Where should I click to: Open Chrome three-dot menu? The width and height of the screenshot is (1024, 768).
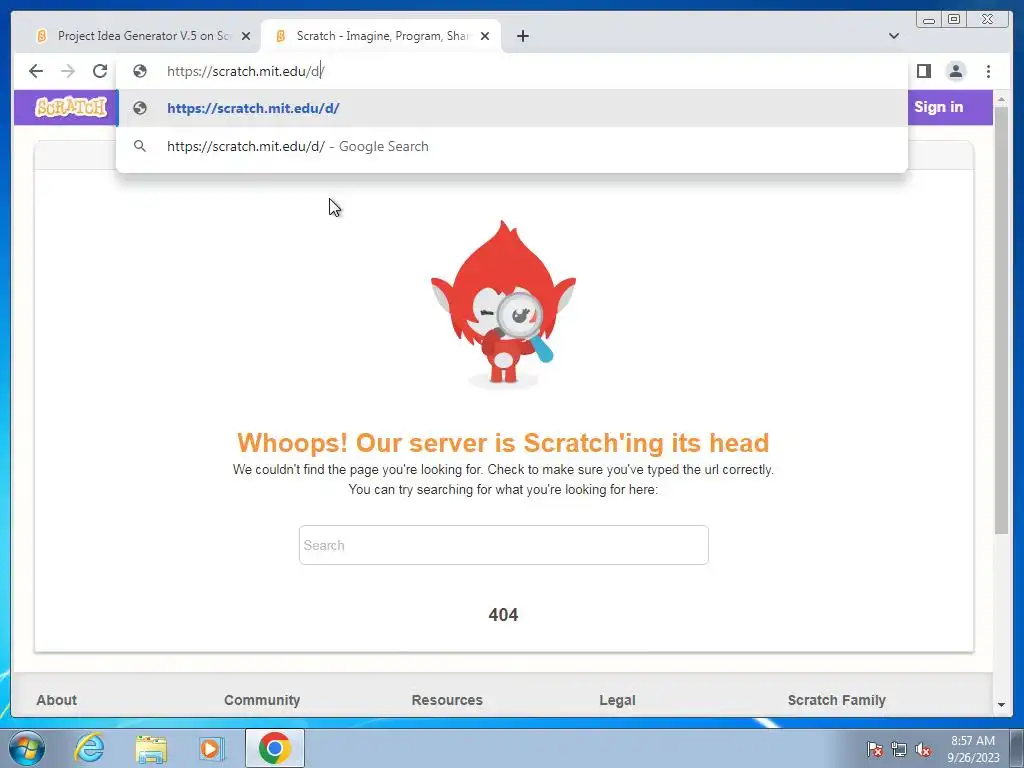[988, 71]
